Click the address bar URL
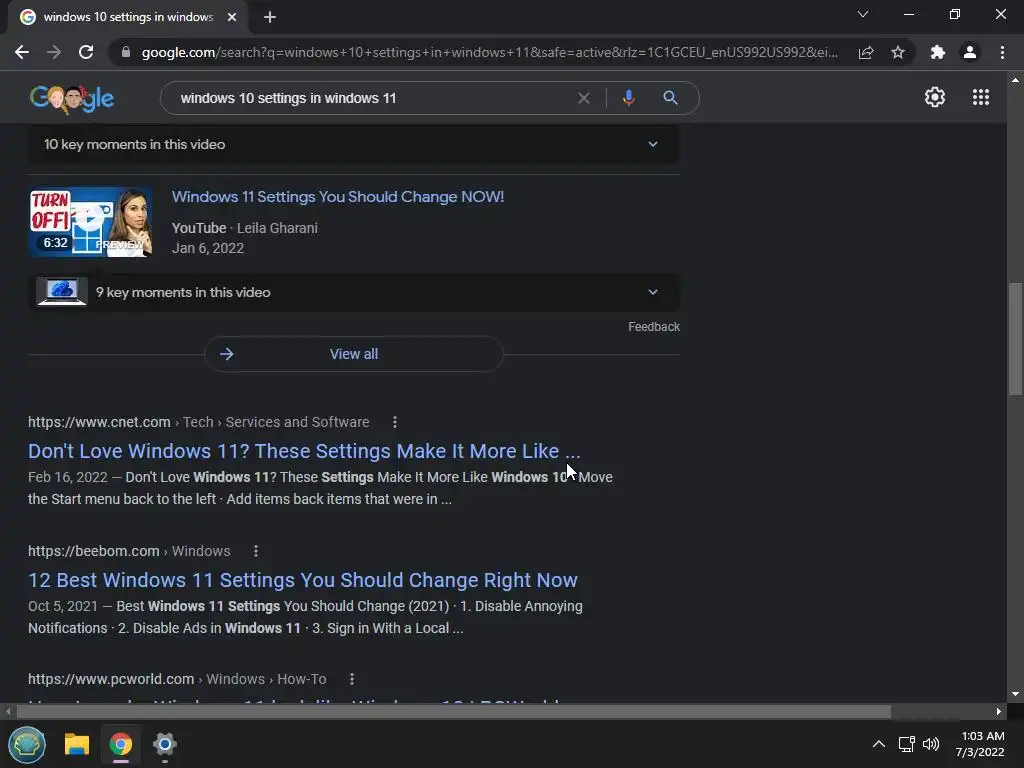 [490, 52]
